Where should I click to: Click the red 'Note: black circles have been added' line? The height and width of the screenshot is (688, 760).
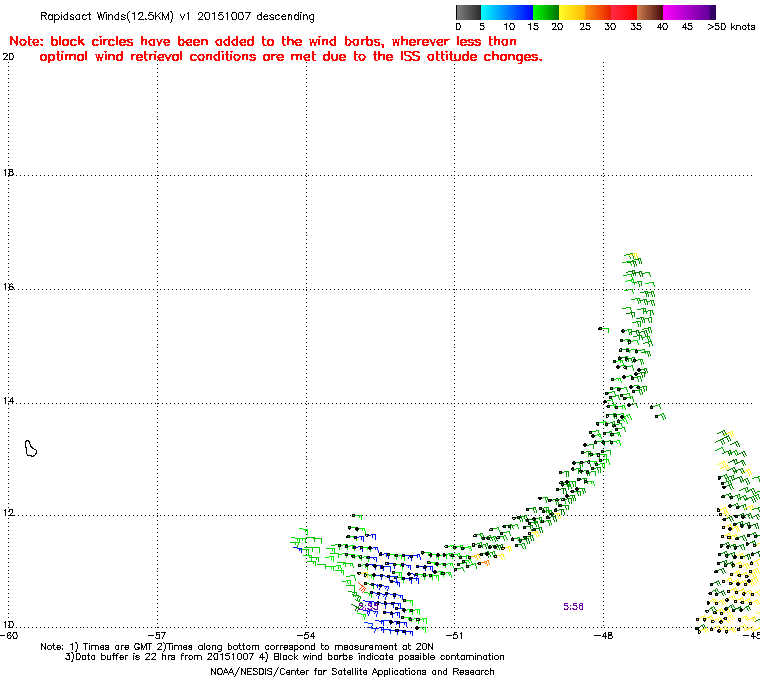pos(263,41)
